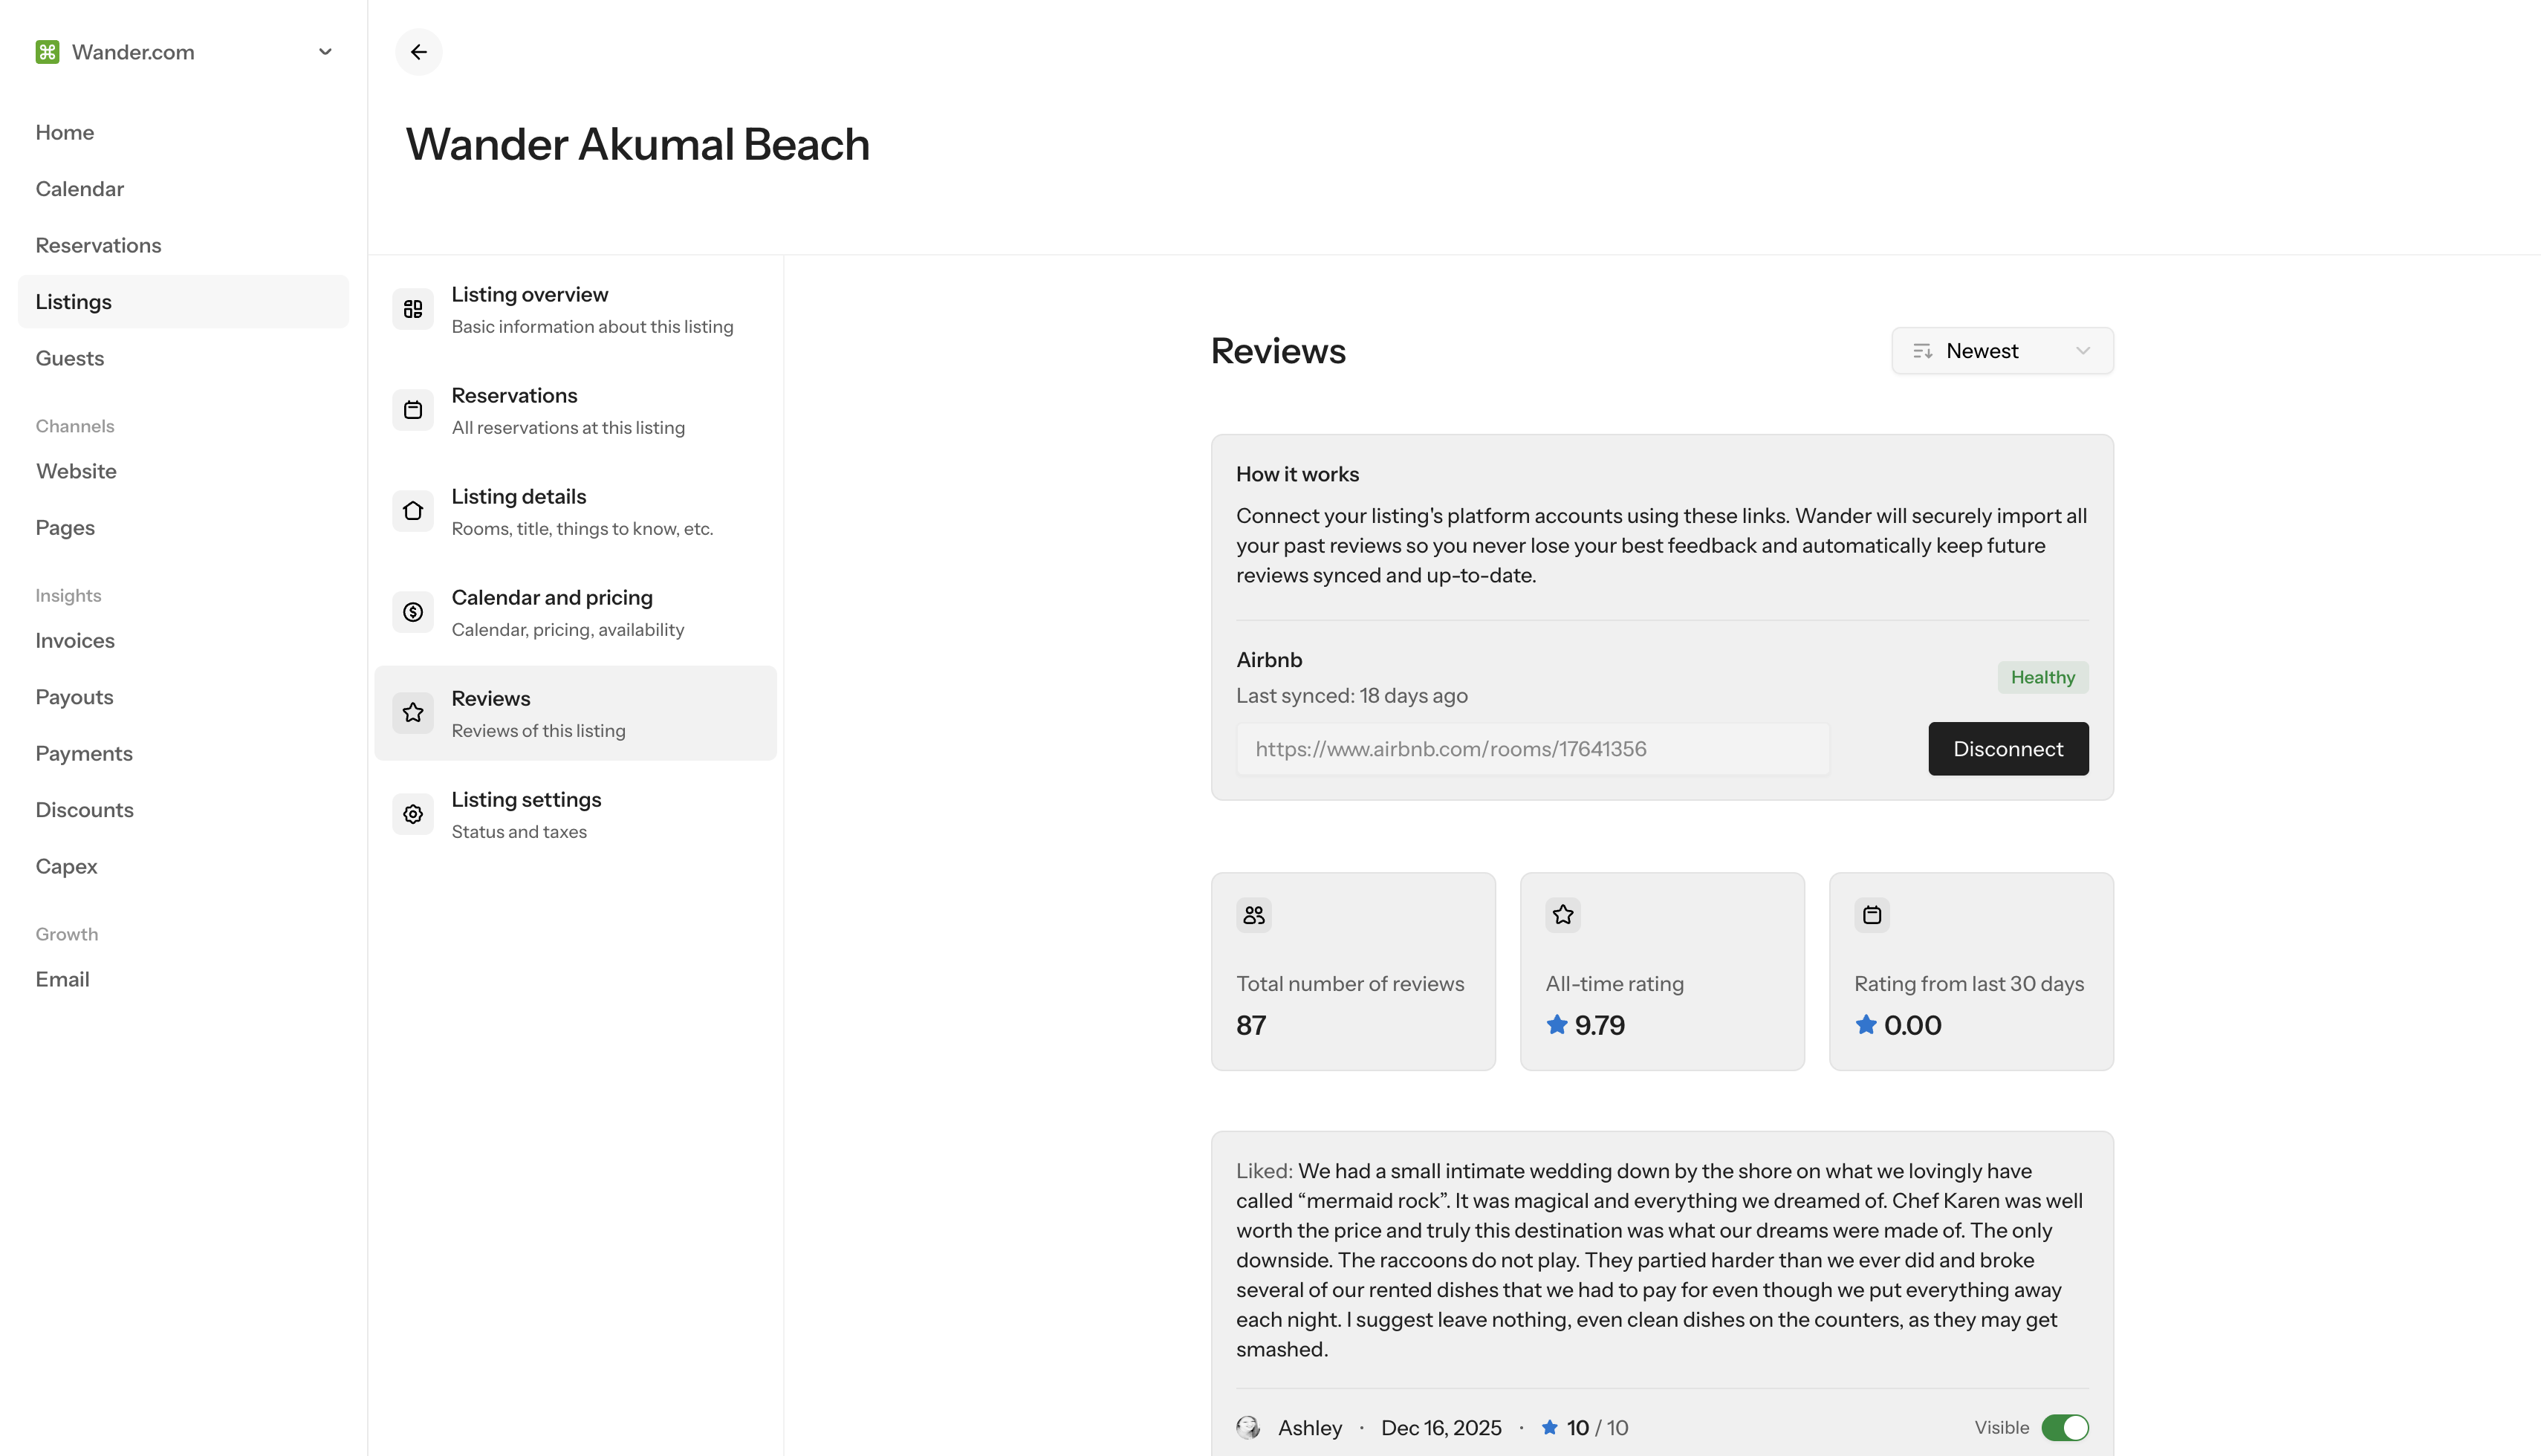
Task: Expand the Wander.com workspace chevron
Action: [x=325, y=52]
